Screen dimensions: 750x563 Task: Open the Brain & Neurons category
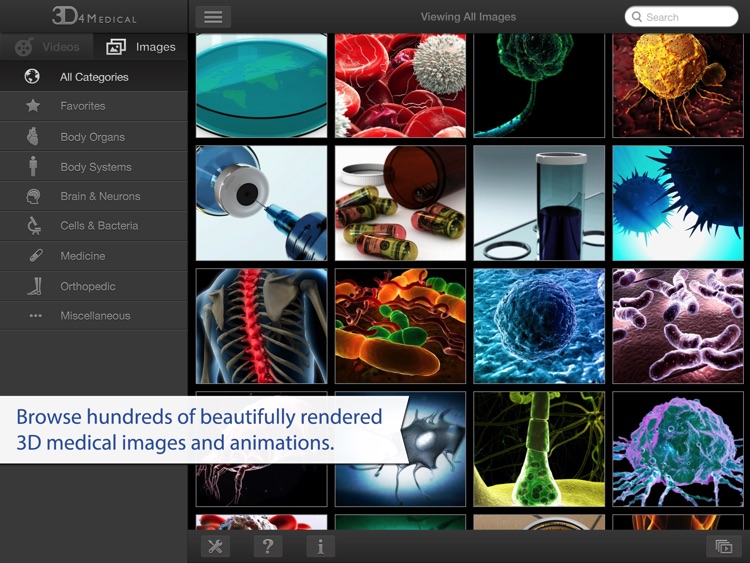[x=94, y=196]
